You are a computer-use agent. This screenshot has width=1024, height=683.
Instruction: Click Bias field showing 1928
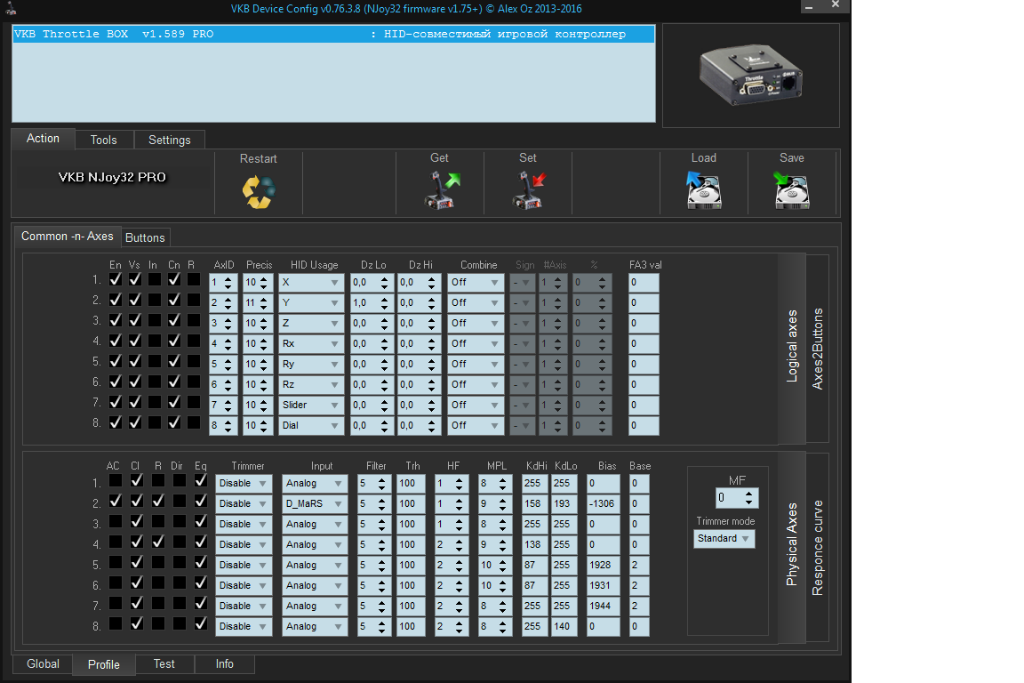pyautogui.click(x=603, y=565)
